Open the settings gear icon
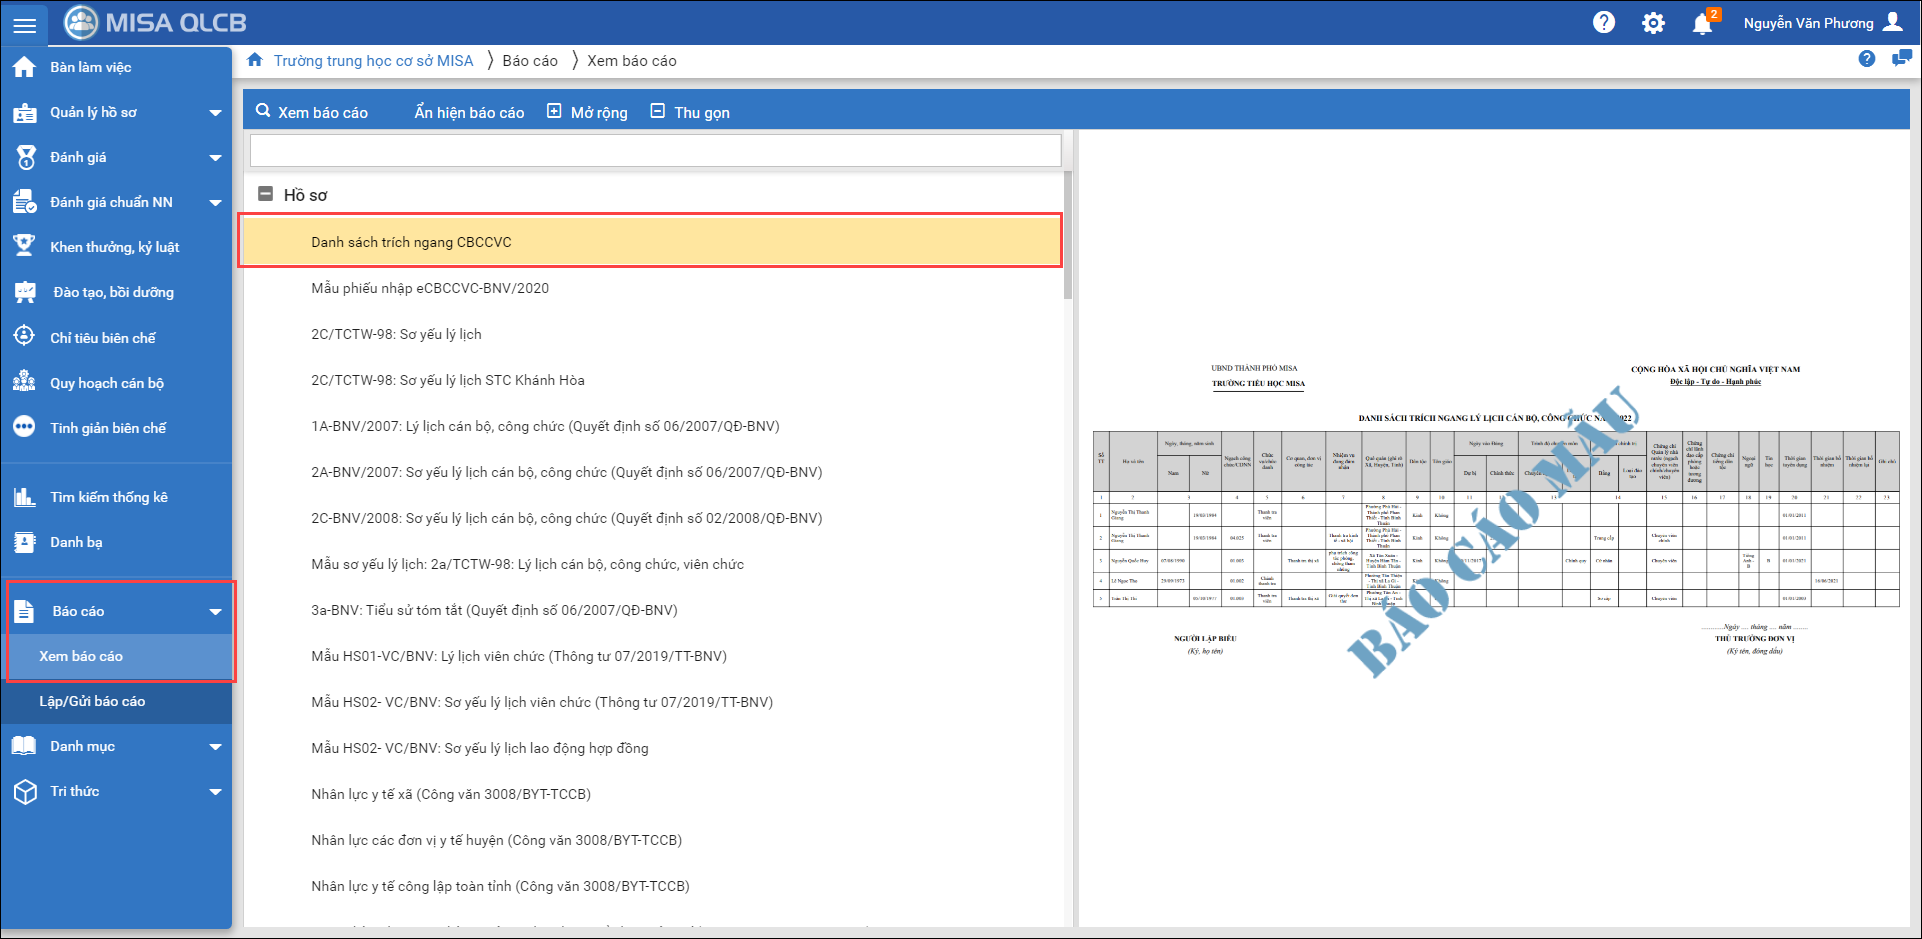Image resolution: width=1922 pixels, height=939 pixels. point(1654,23)
